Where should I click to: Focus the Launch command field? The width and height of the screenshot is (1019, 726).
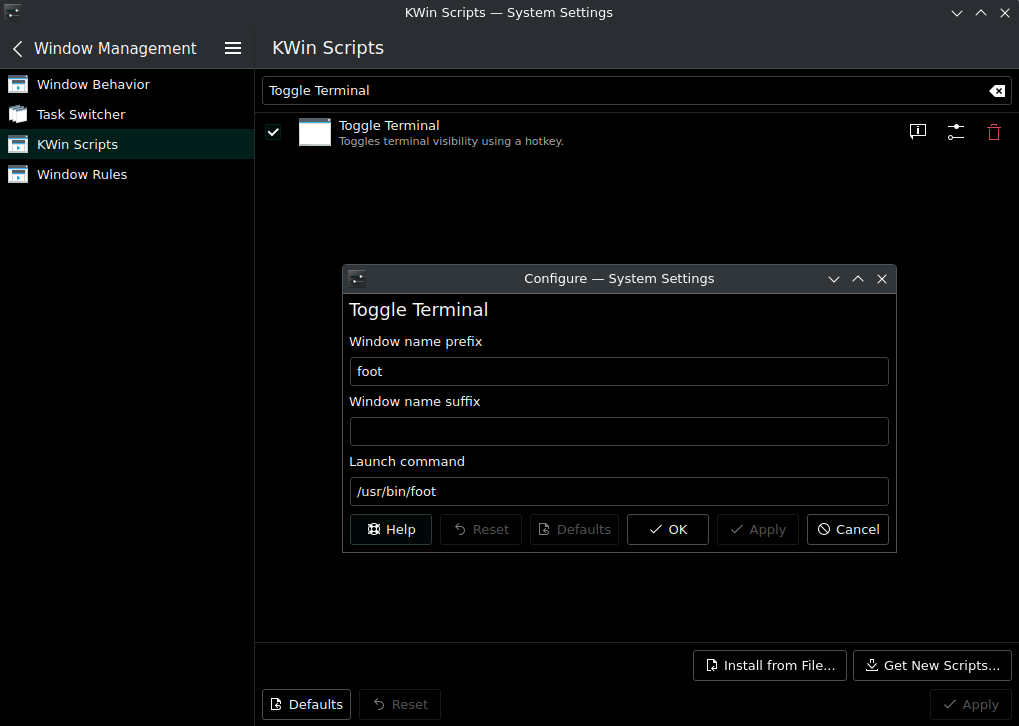coord(619,491)
